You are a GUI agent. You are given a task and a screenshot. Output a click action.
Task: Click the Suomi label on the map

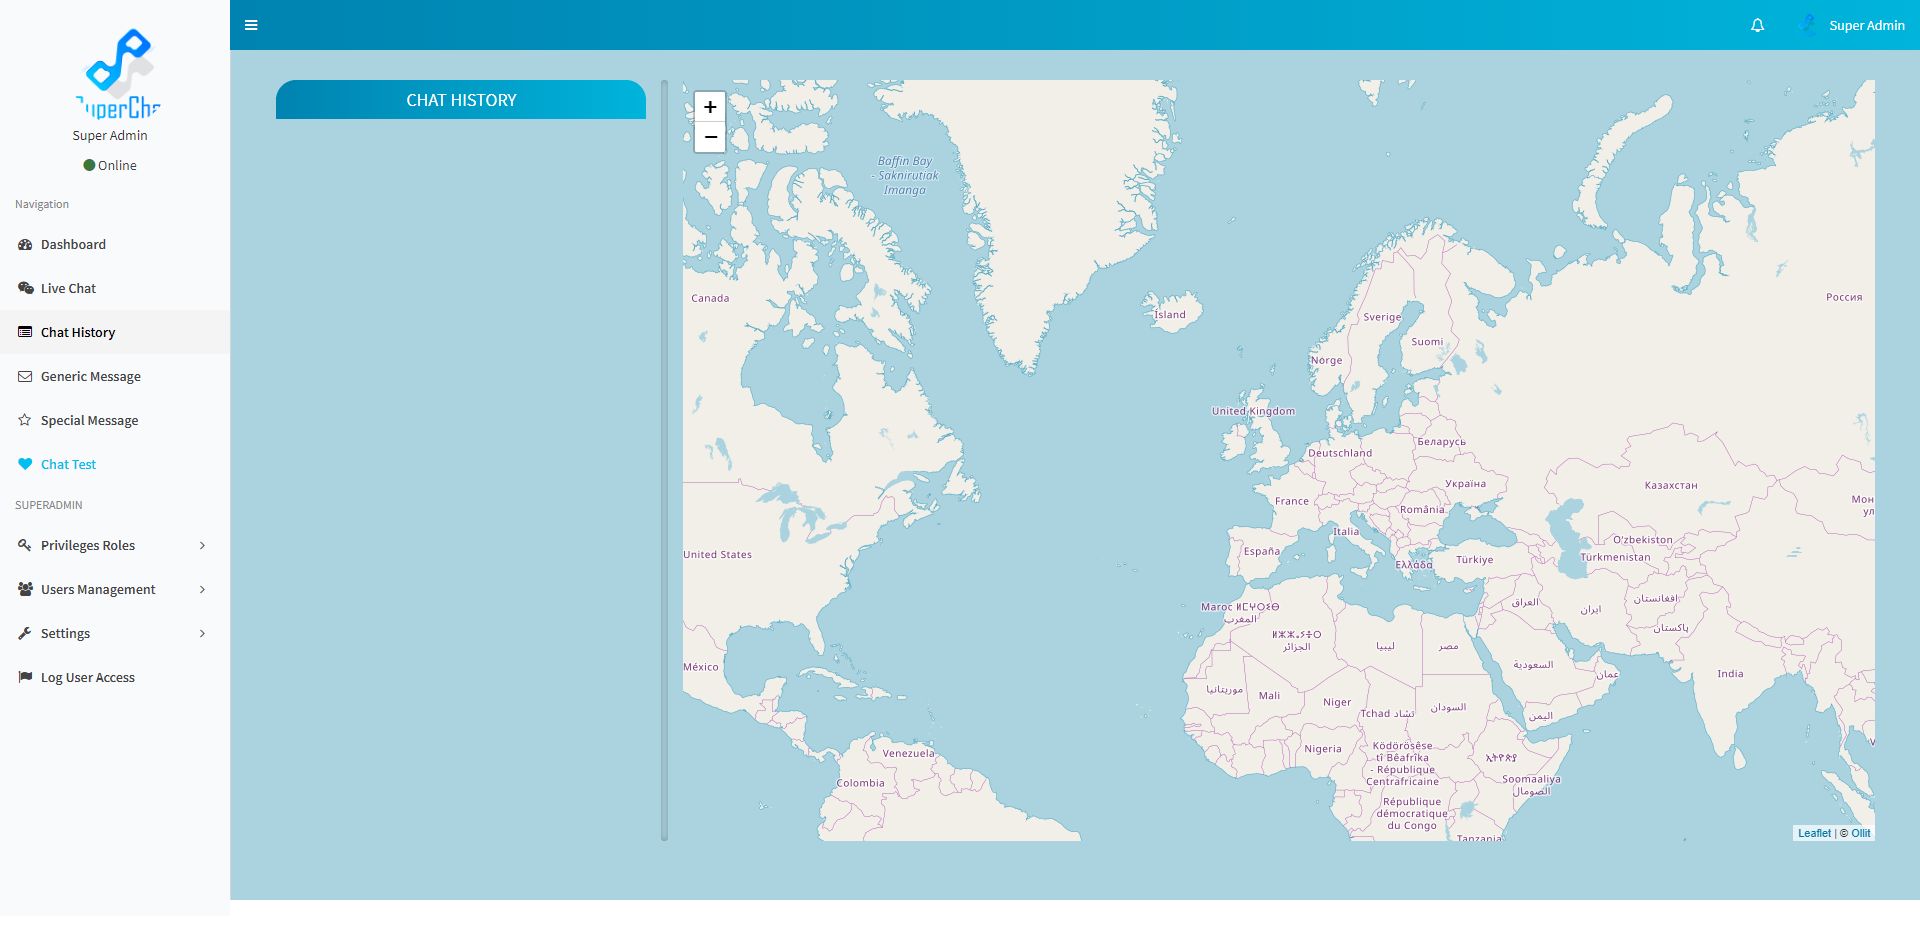coord(1427,342)
